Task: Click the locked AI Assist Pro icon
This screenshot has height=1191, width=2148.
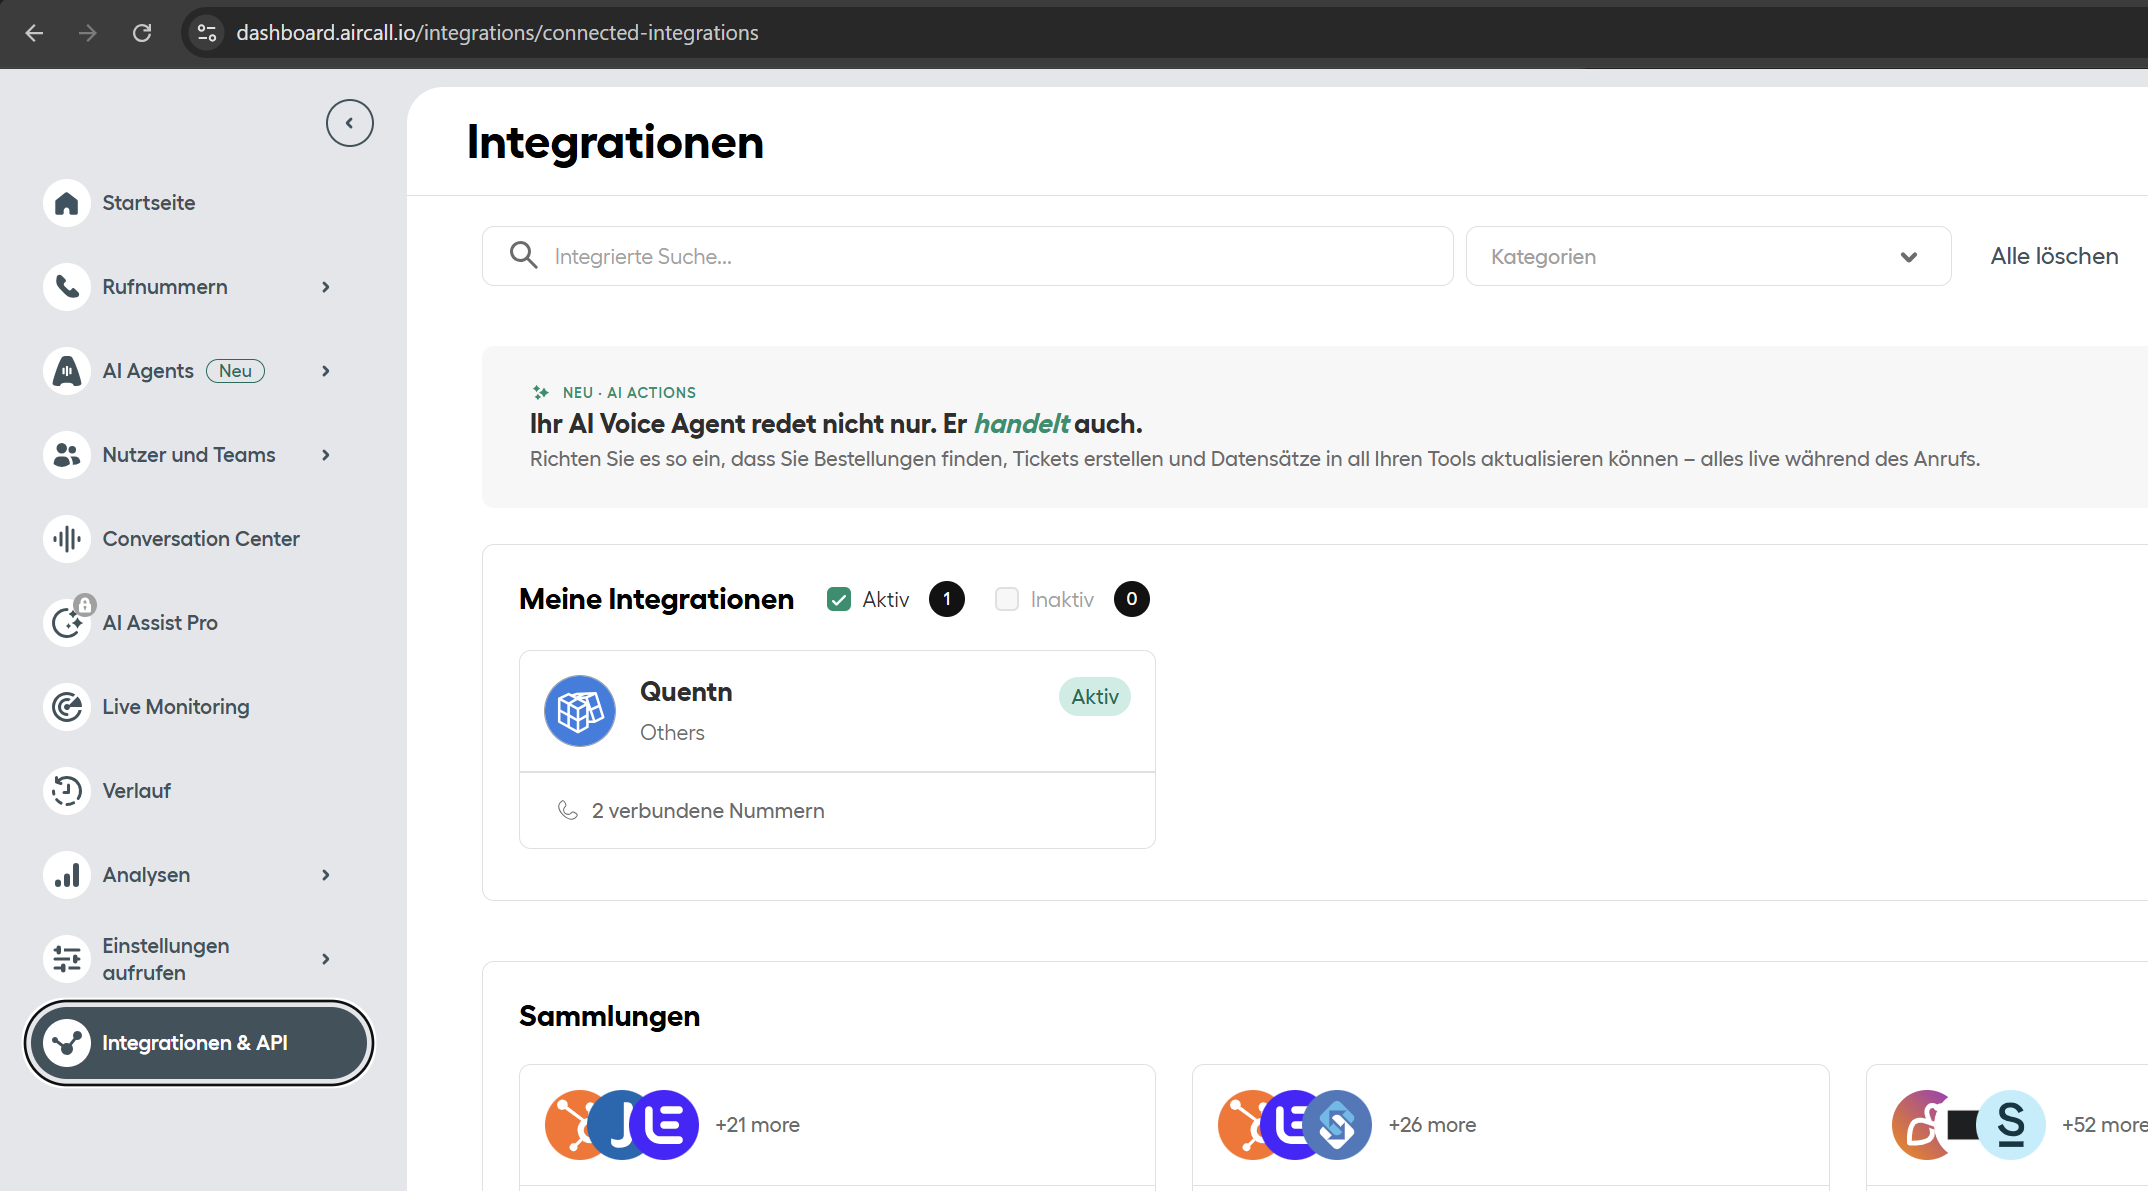Action: coord(67,623)
